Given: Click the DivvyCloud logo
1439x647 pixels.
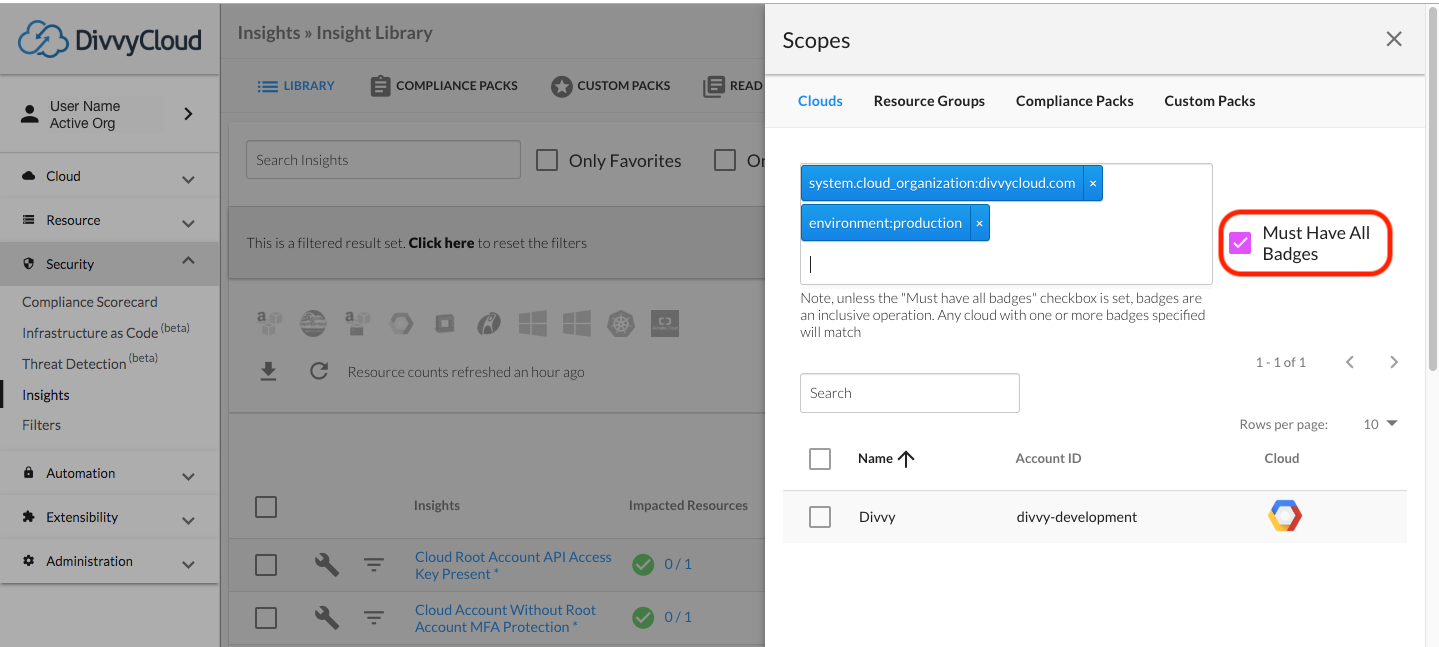Looking at the screenshot, I should (x=110, y=39).
